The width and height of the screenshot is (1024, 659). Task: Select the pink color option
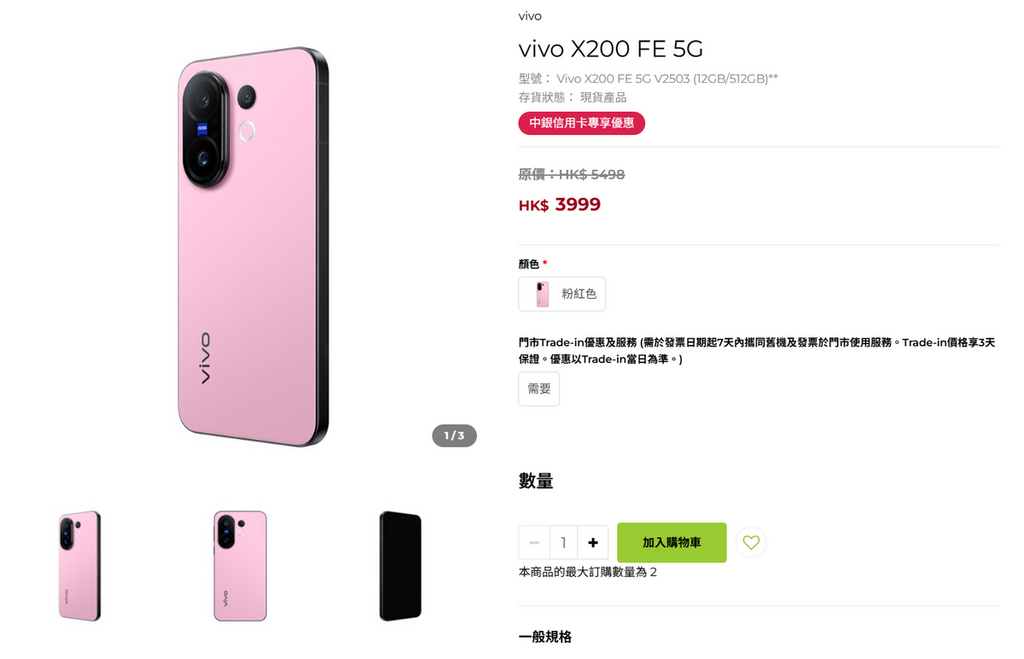click(x=562, y=294)
